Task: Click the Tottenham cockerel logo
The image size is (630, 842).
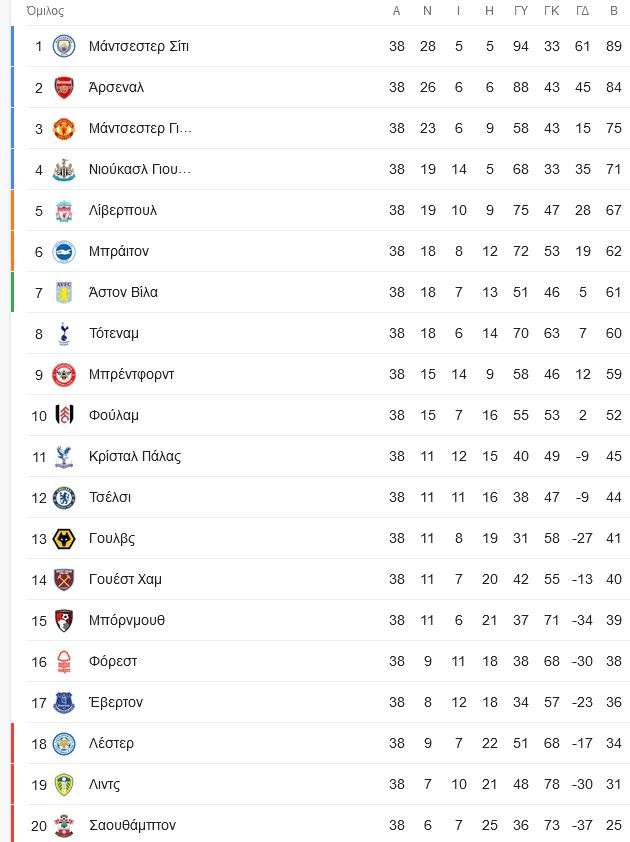Action: coord(64,333)
